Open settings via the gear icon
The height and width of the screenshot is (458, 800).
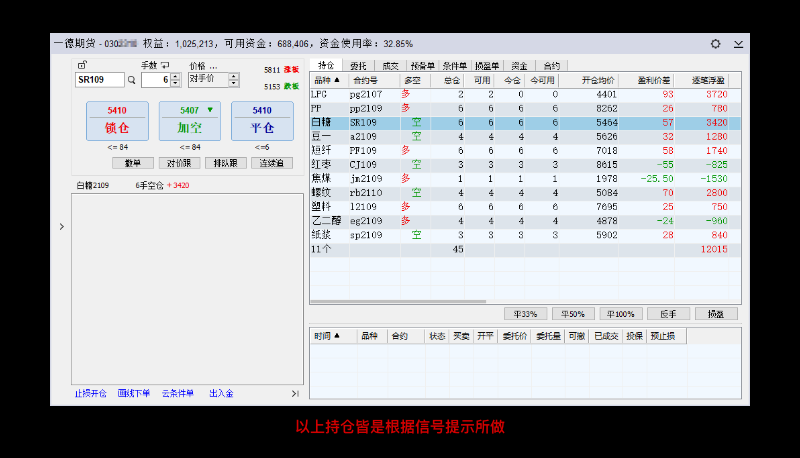tap(715, 44)
